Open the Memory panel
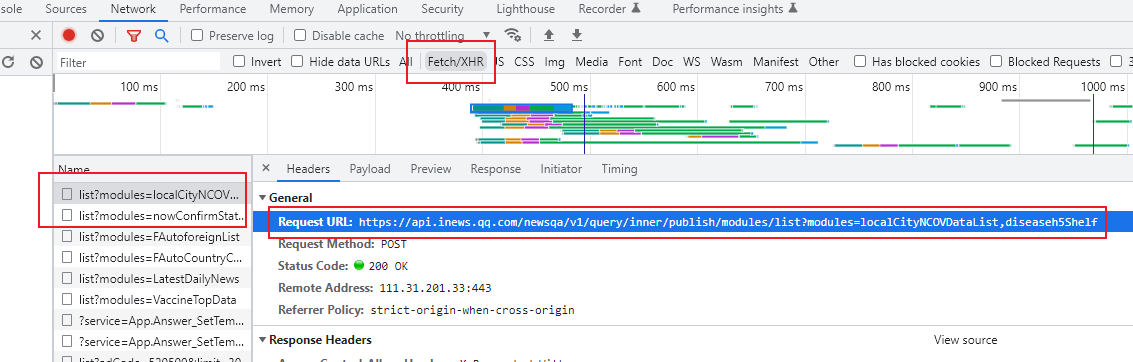The image size is (1133, 362). pyautogui.click(x=291, y=9)
